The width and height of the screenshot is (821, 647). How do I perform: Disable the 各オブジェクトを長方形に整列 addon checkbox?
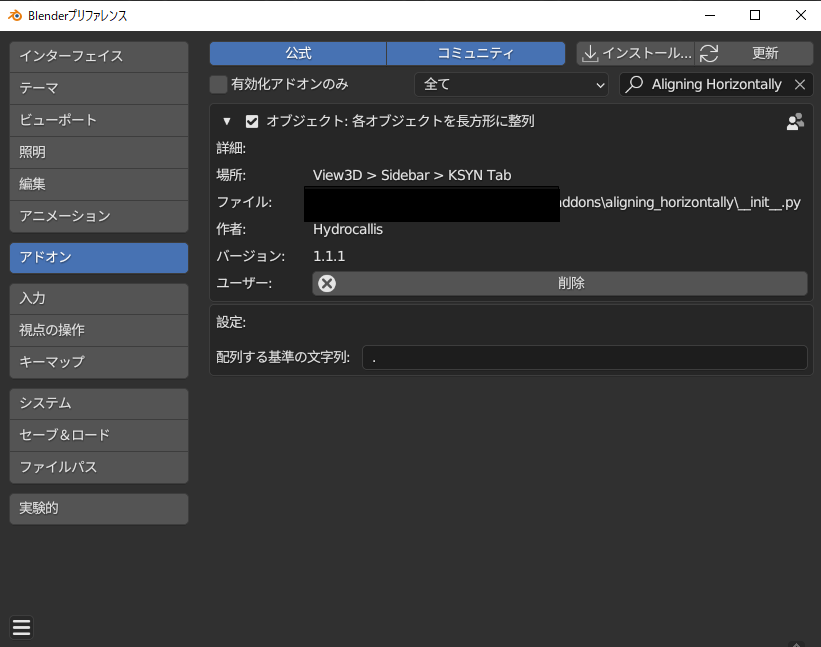pyautogui.click(x=252, y=121)
